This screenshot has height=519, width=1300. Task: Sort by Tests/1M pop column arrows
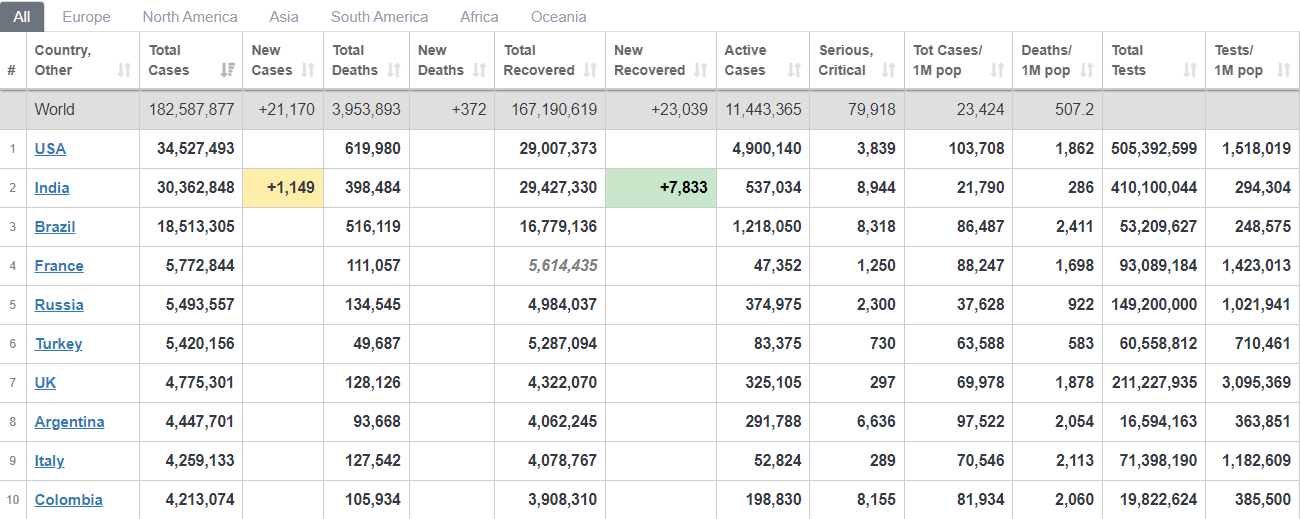(x=1283, y=70)
